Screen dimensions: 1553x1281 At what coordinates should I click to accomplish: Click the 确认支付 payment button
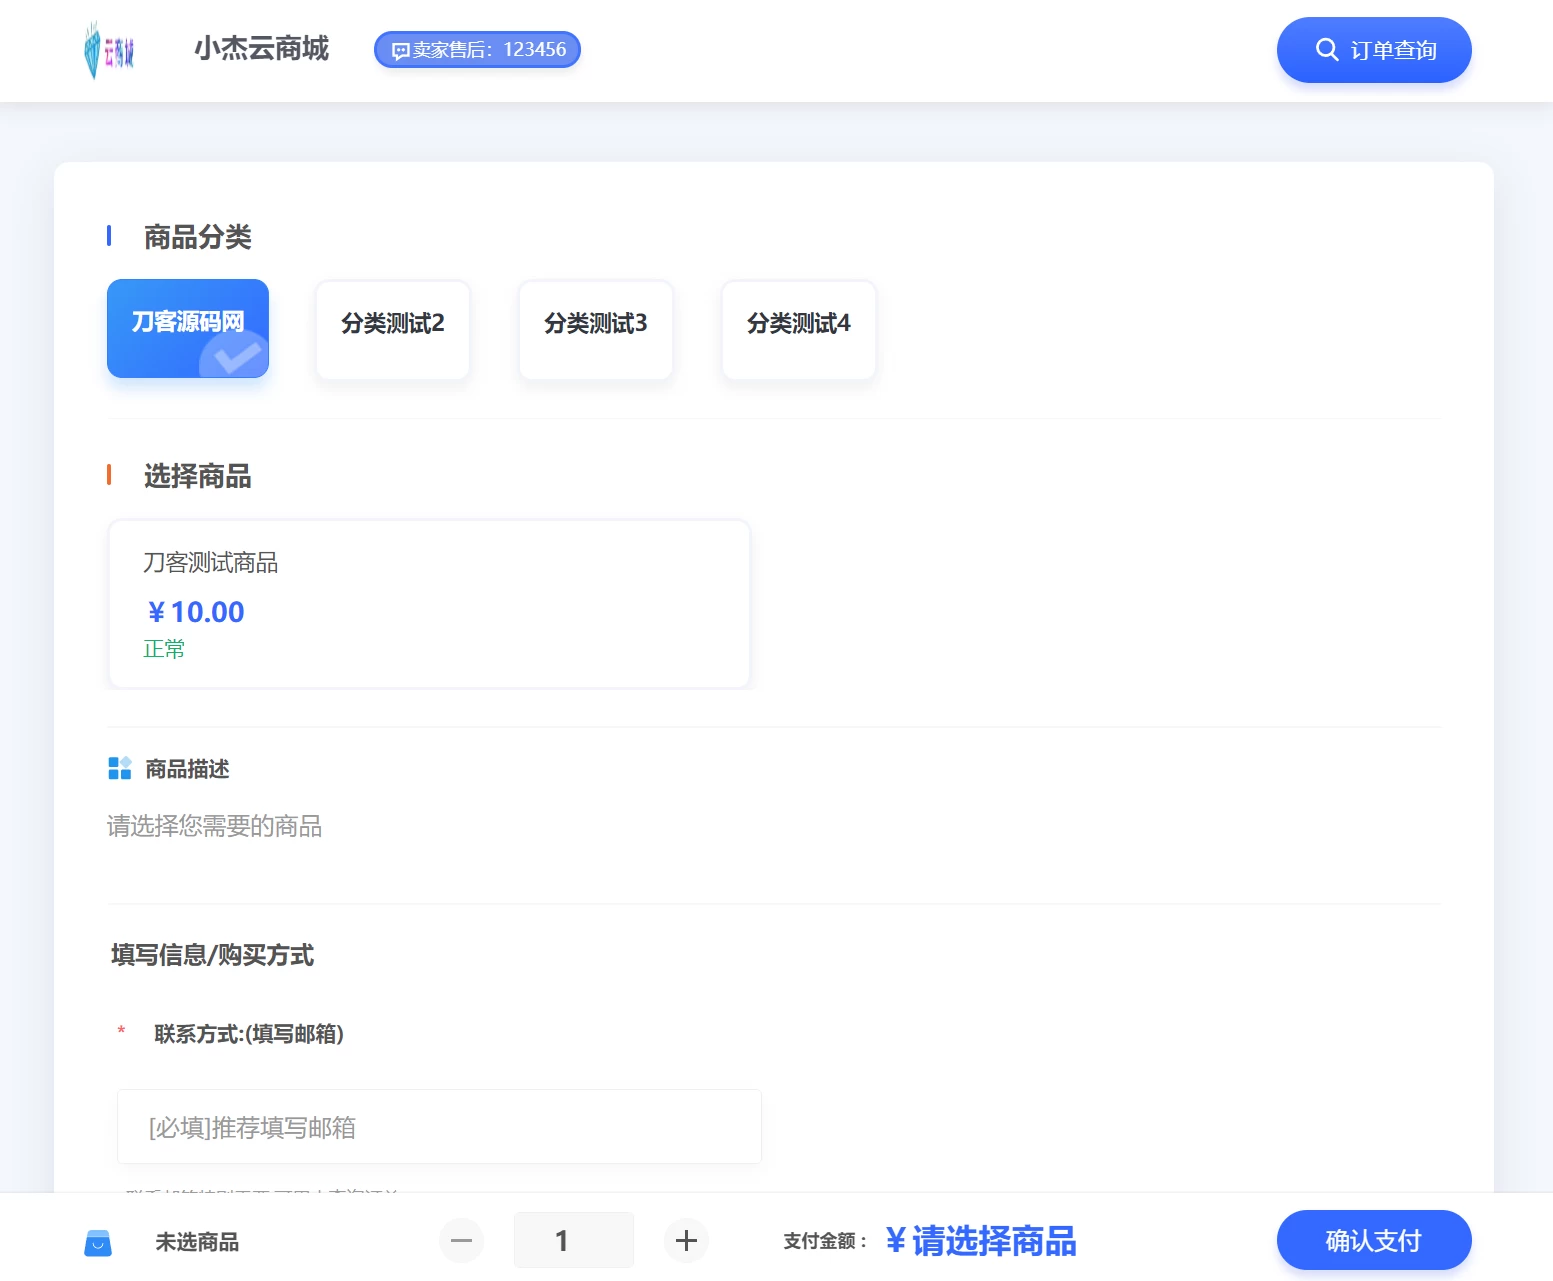click(1373, 1240)
